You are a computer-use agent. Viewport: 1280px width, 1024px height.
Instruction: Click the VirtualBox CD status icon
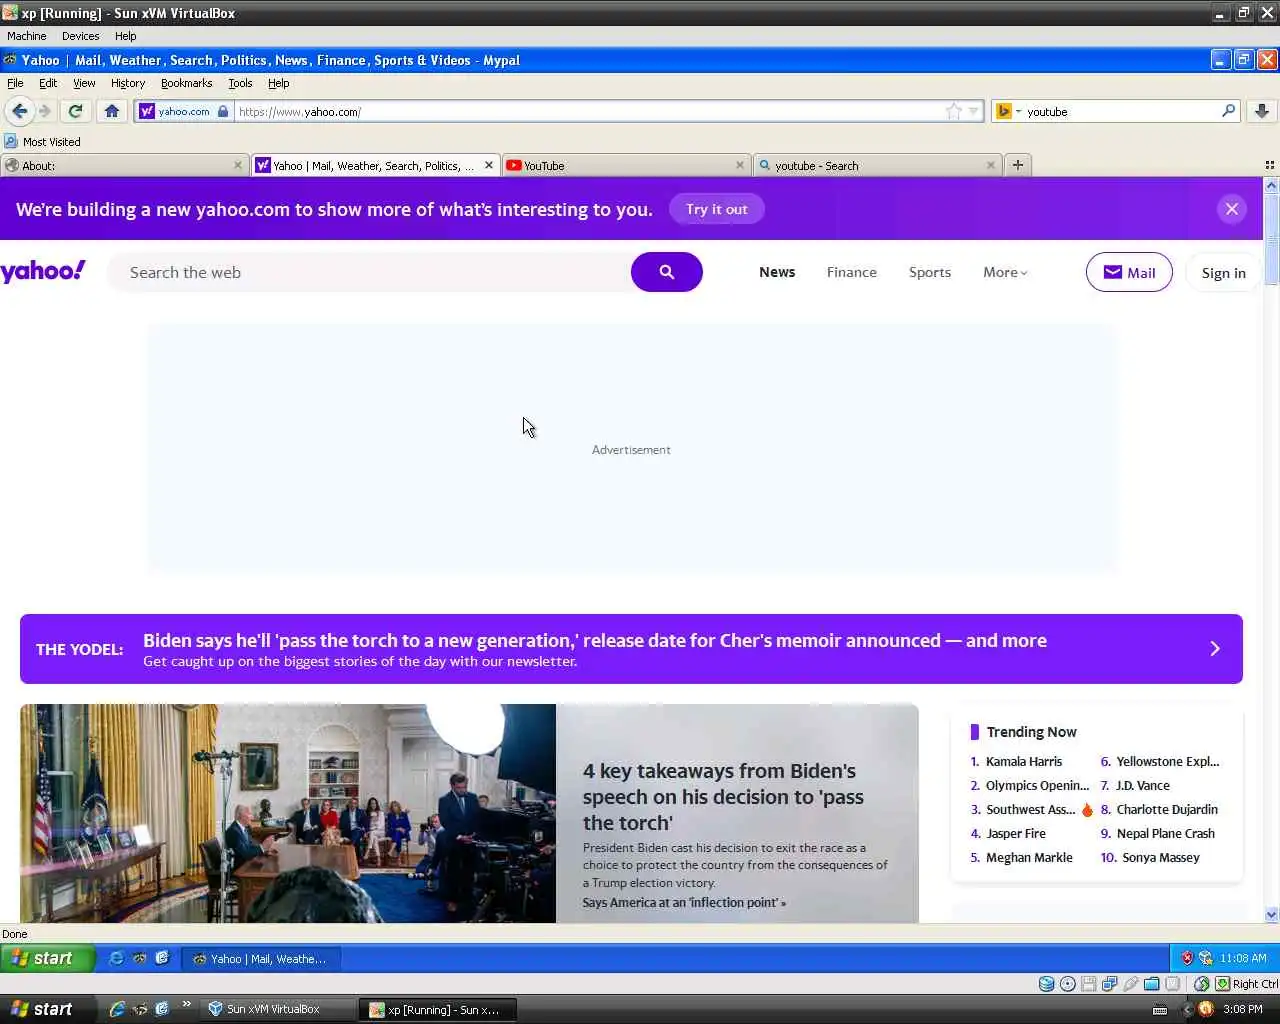pyautogui.click(x=1068, y=984)
